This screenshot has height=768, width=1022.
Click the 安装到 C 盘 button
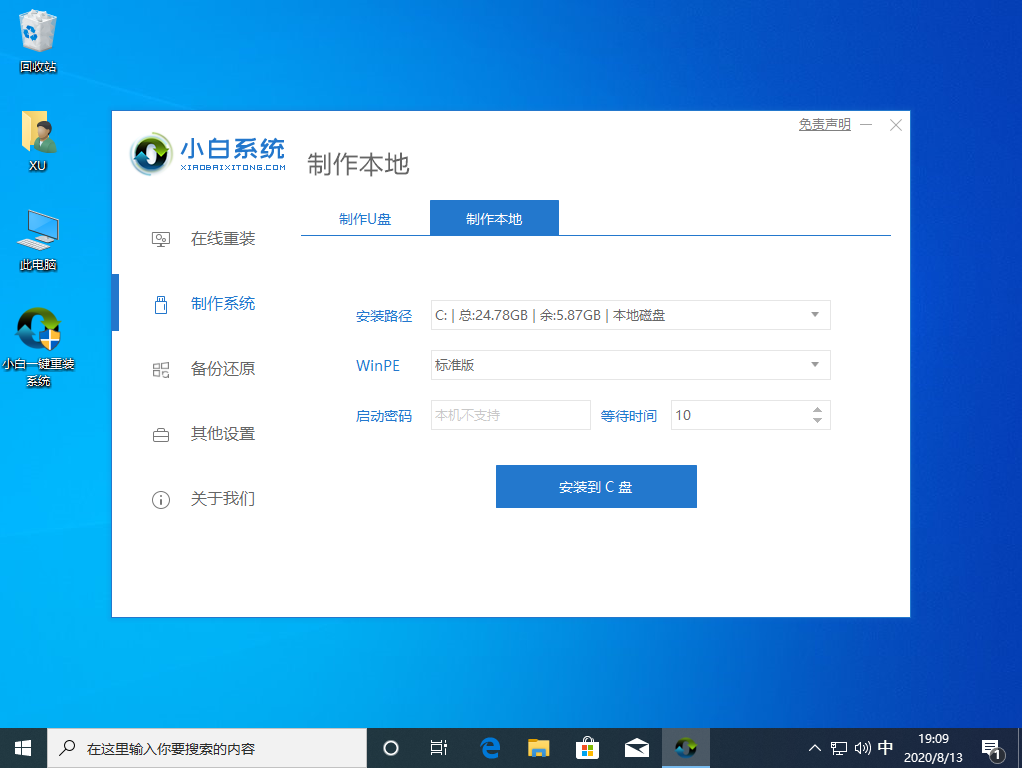pyautogui.click(x=596, y=487)
